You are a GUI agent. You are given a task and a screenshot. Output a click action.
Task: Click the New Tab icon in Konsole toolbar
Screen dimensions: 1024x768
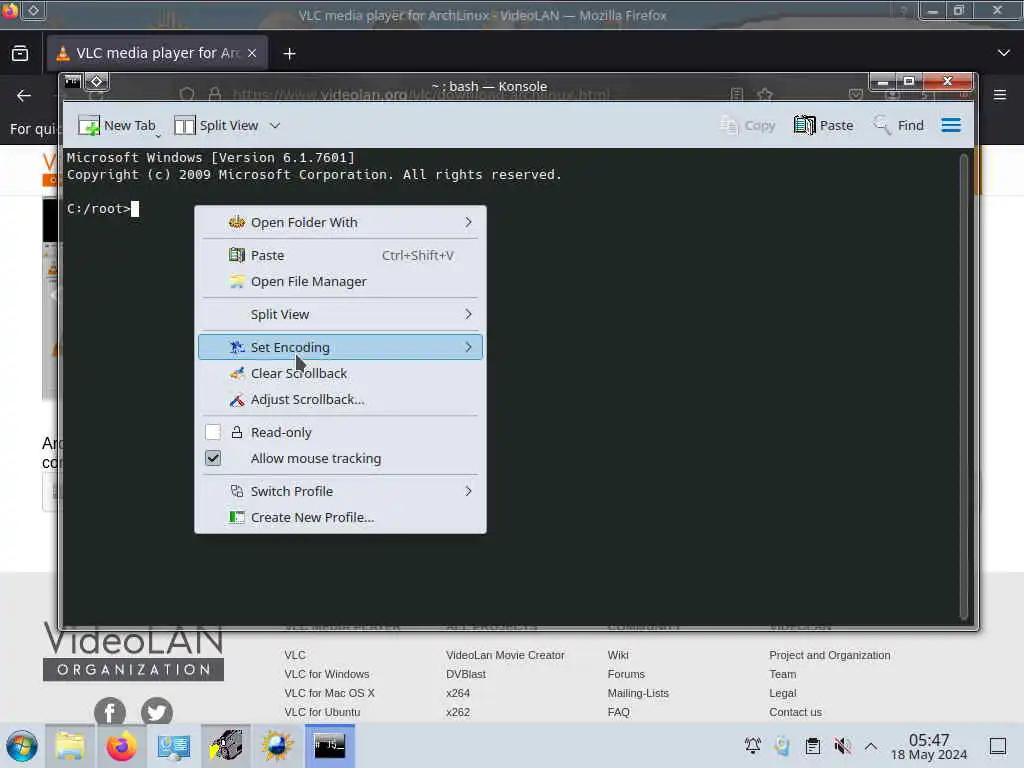89,125
